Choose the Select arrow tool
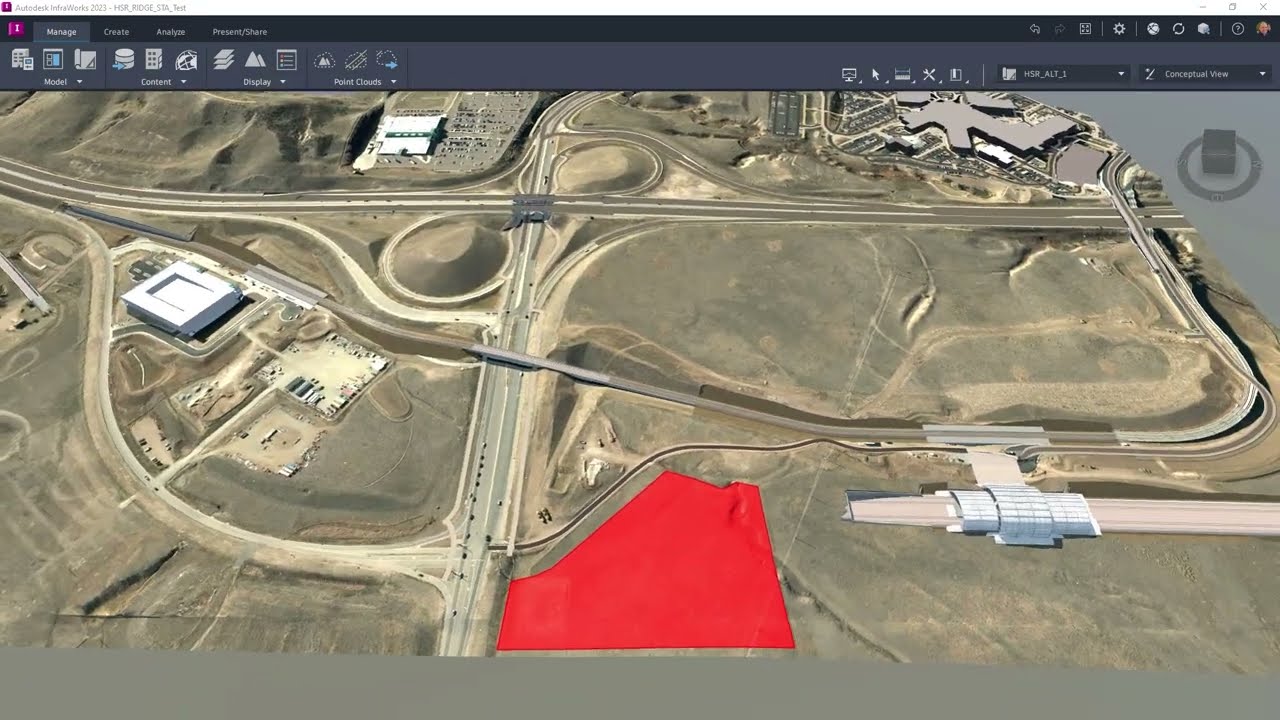Screen dimensions: 1280x720 coord(876,74)
